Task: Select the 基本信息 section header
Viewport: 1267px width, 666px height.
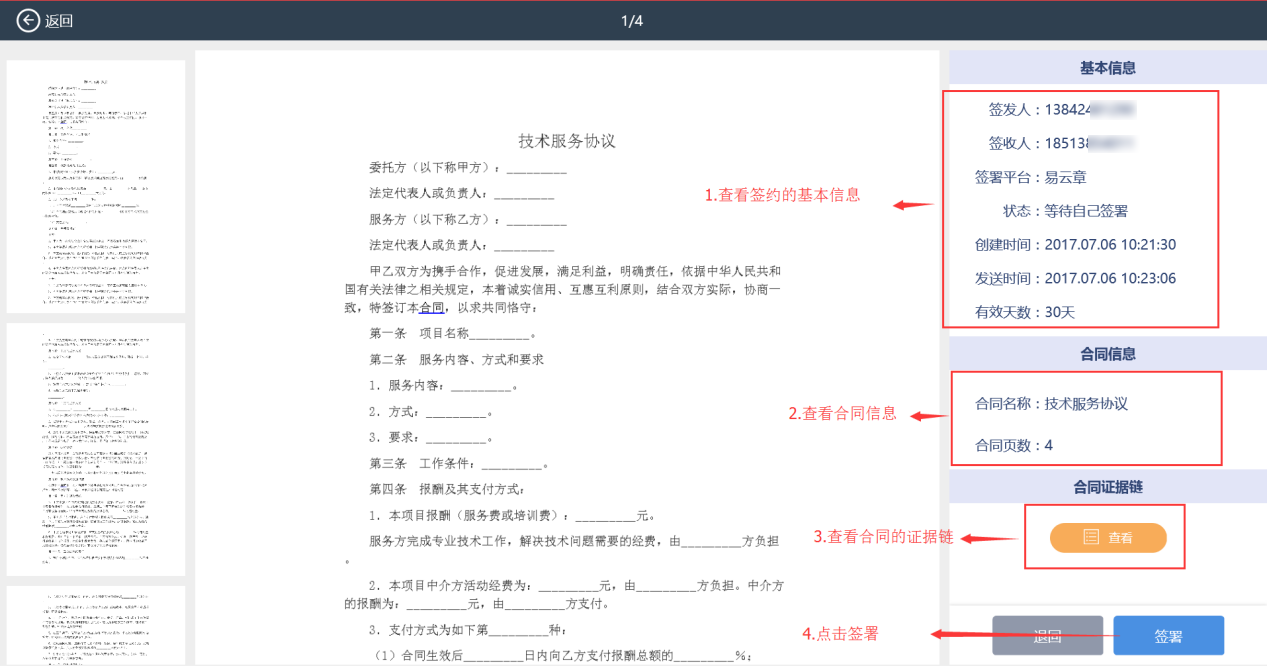Action: point(1107,68)
